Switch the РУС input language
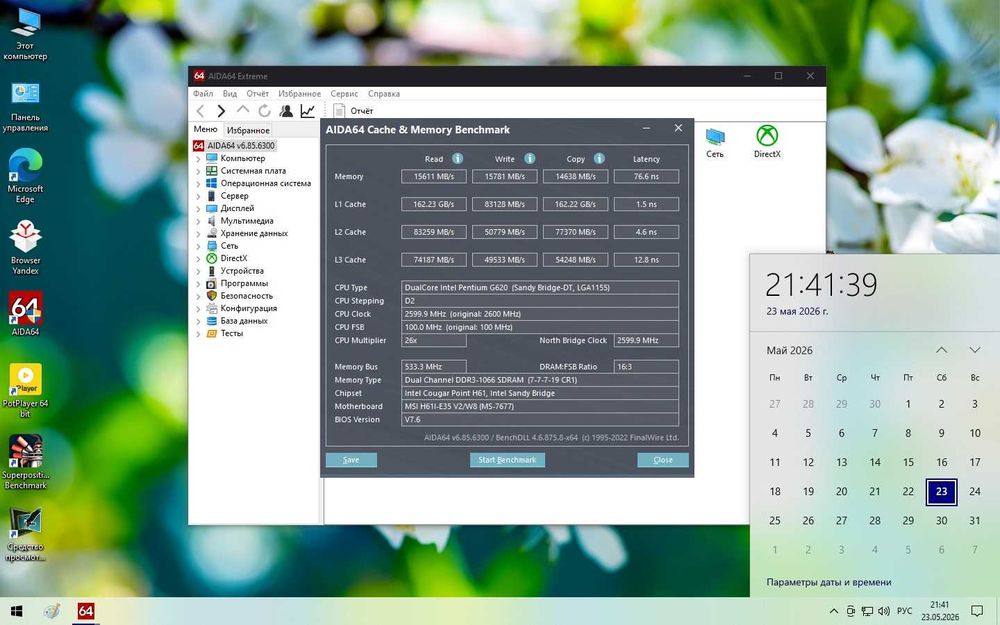 point(904,612)
